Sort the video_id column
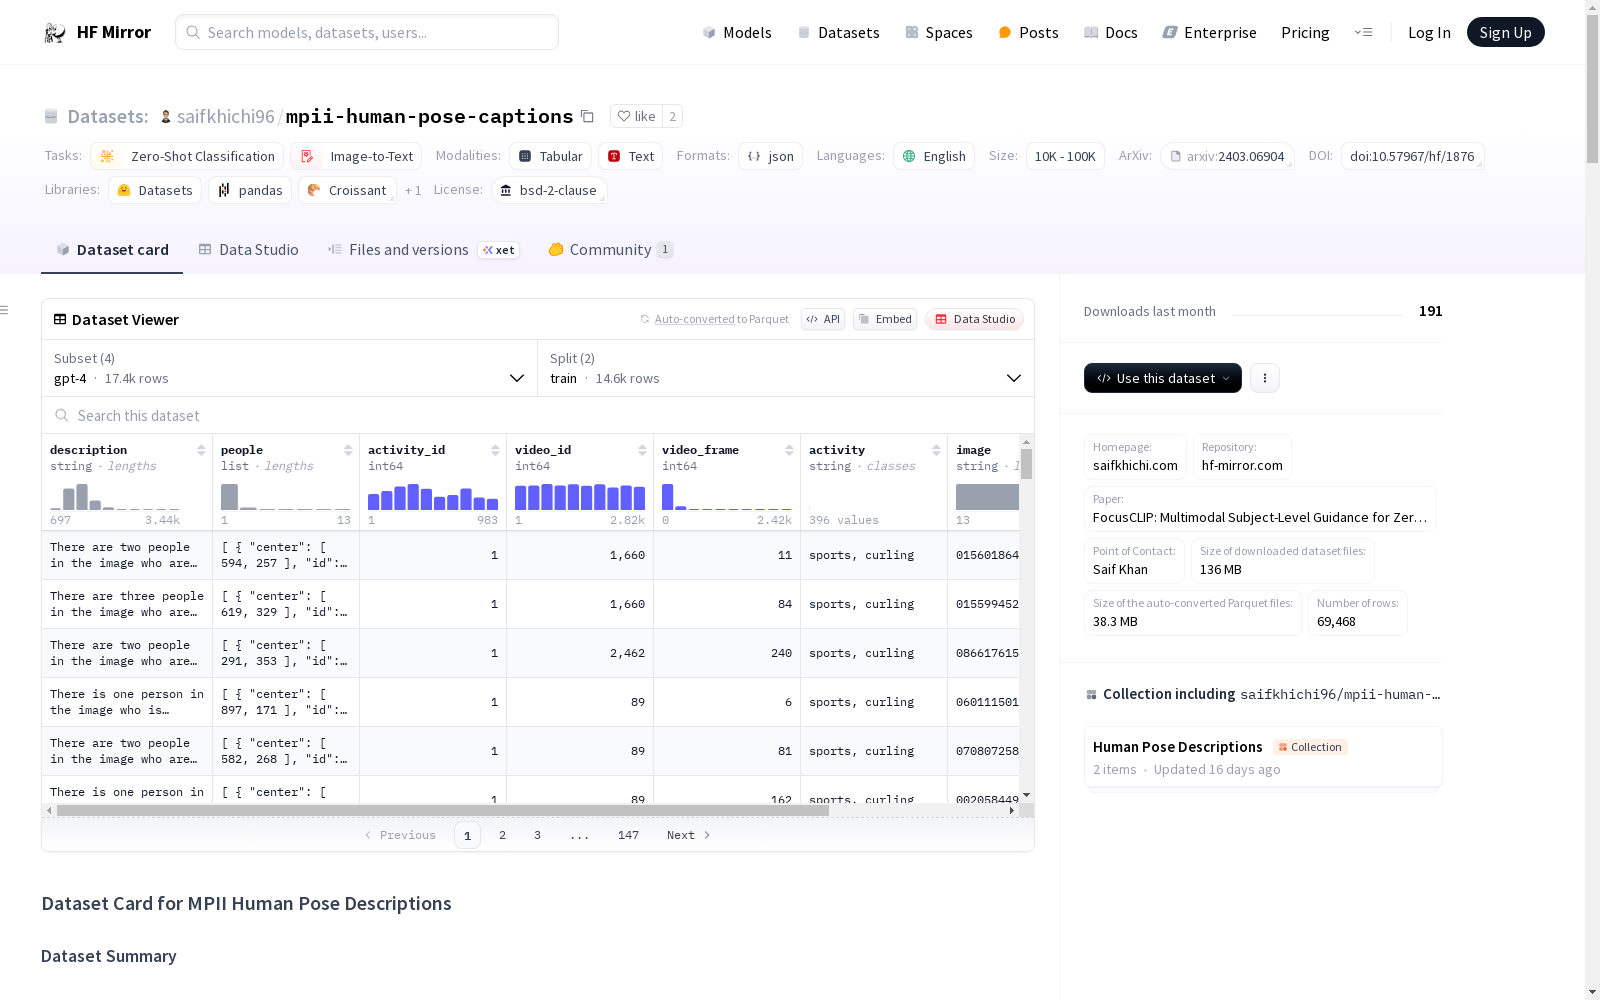1600x1000 pixels. (x=642, y=450)
